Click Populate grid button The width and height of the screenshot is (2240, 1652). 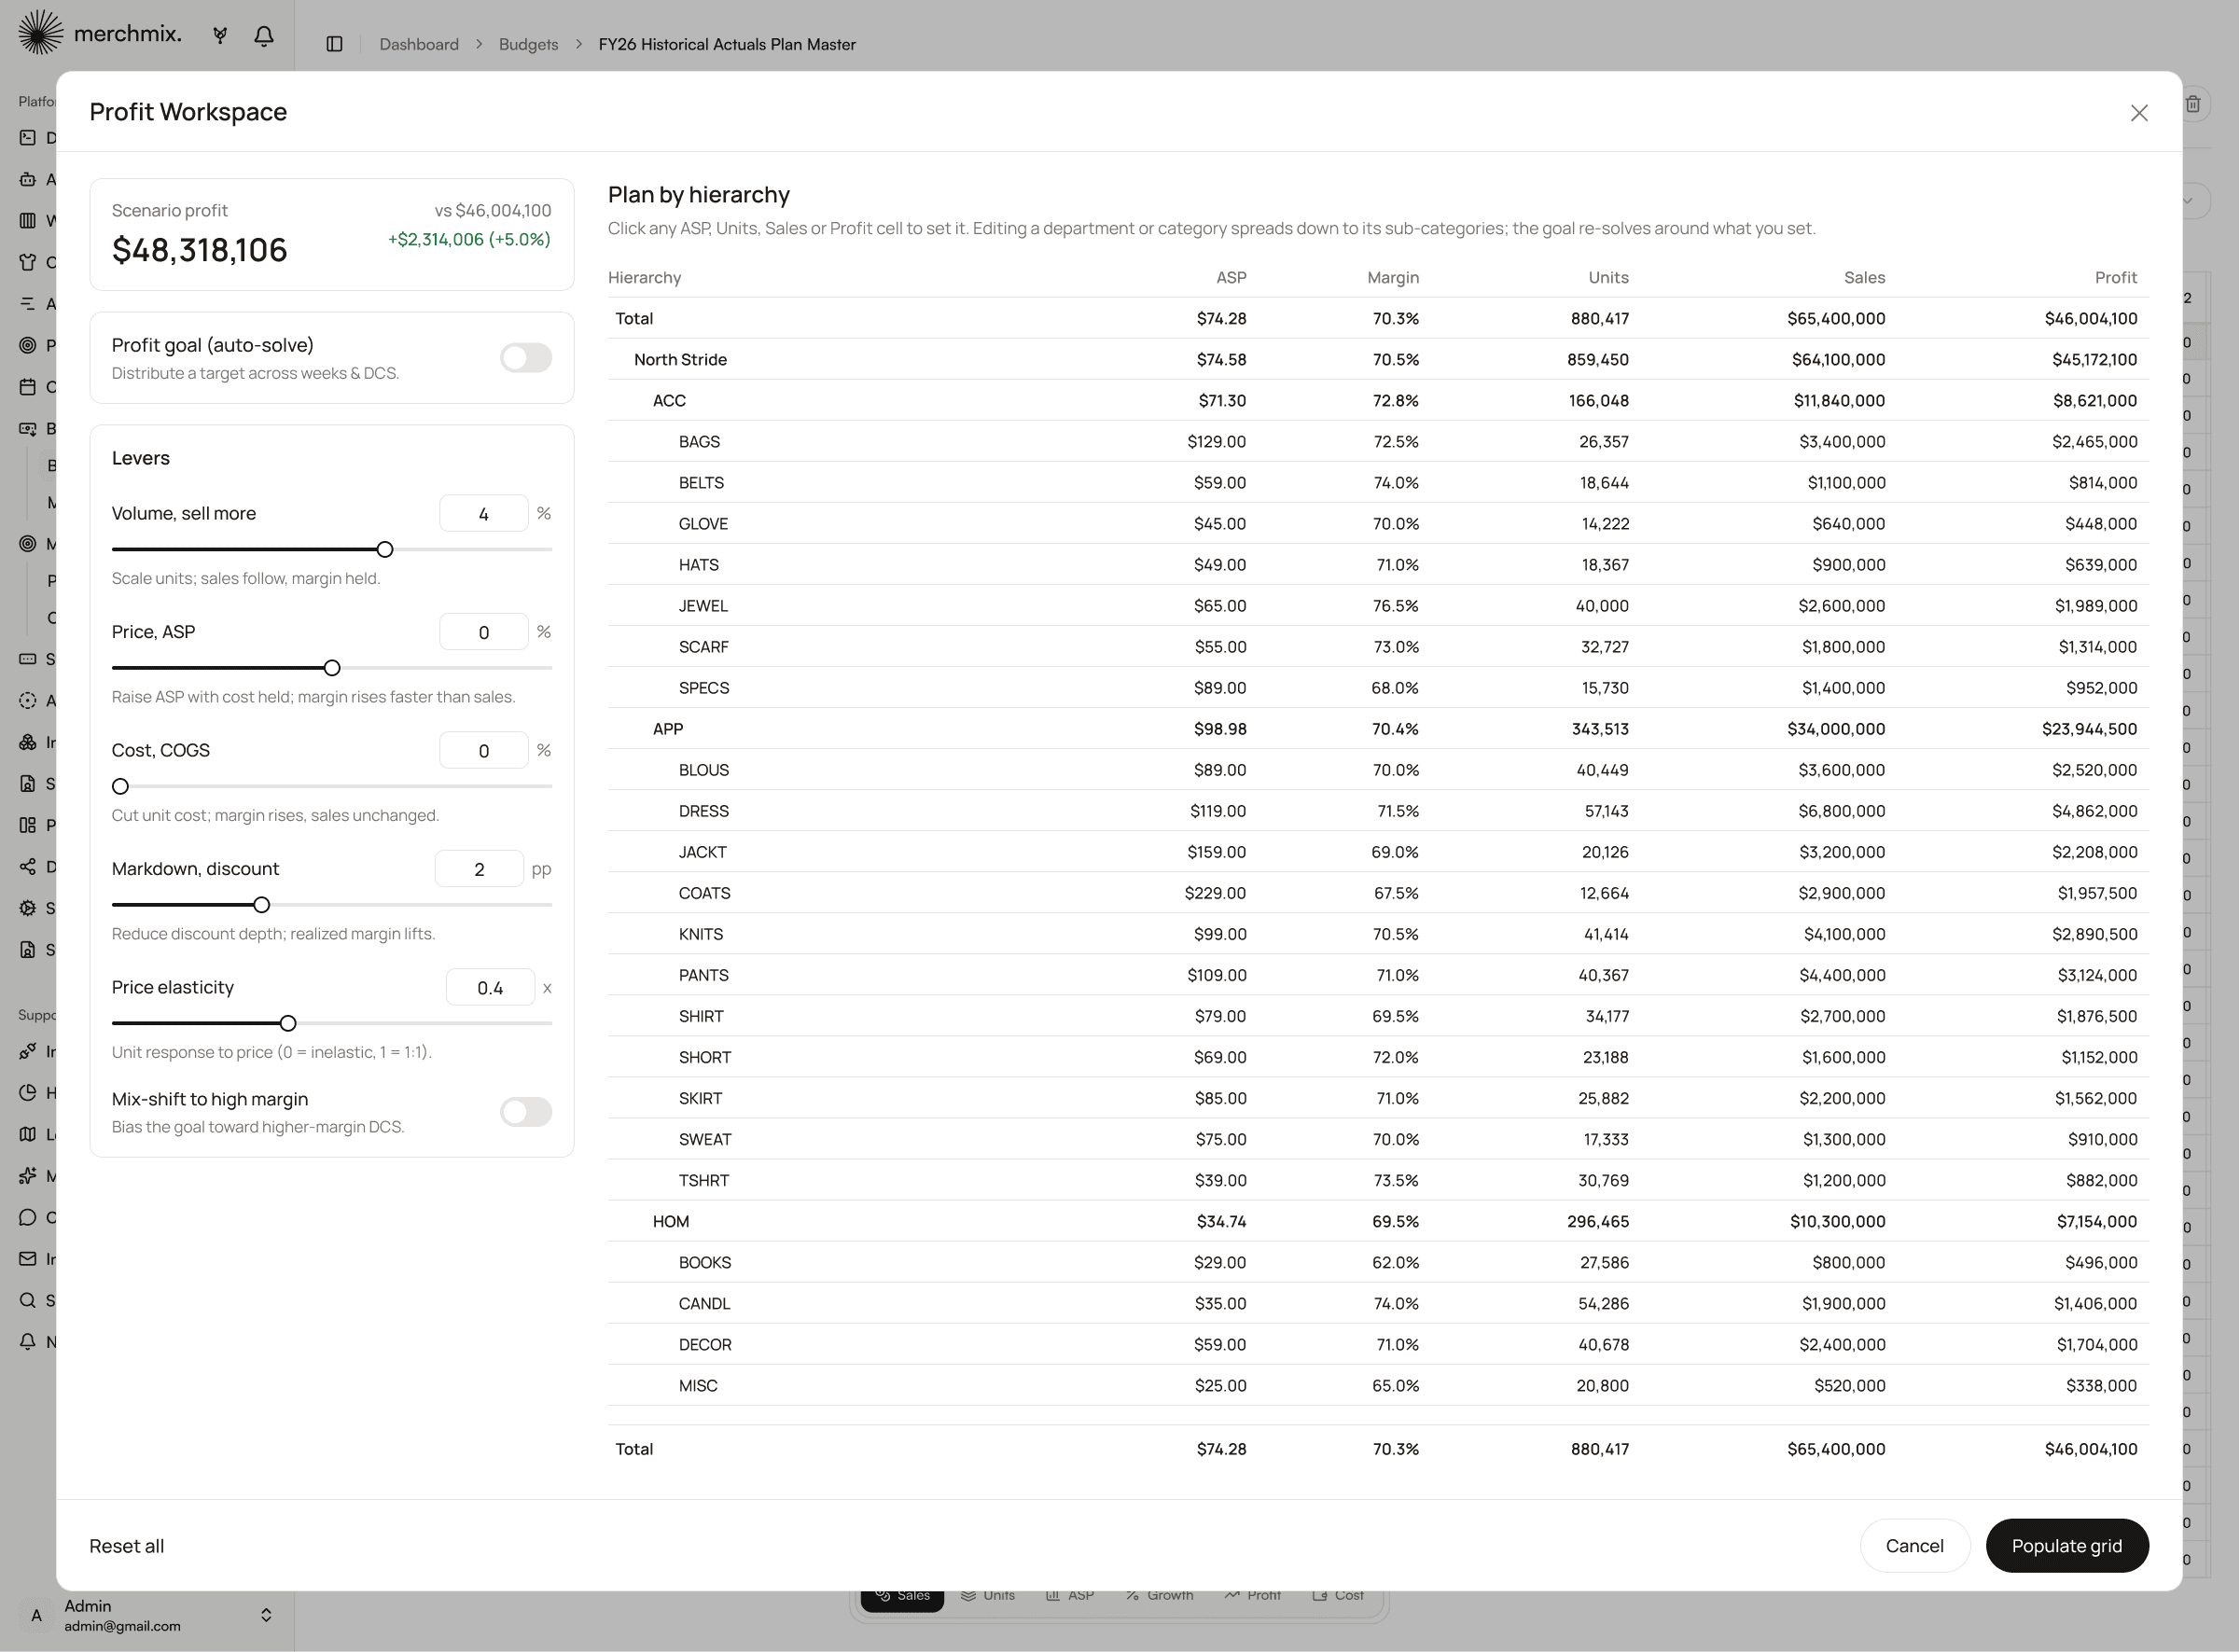[x=2066, y=1546]
